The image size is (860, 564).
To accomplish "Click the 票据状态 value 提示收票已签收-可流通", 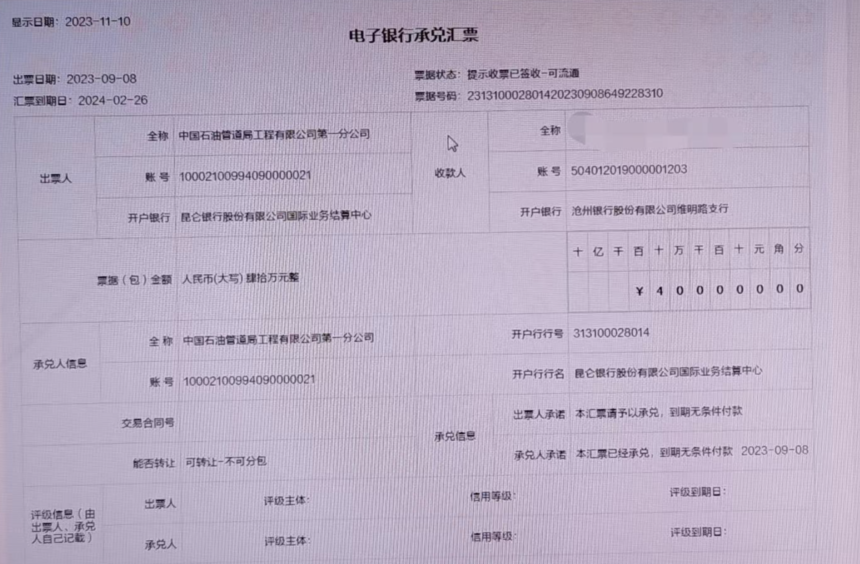I will (523, 74).
